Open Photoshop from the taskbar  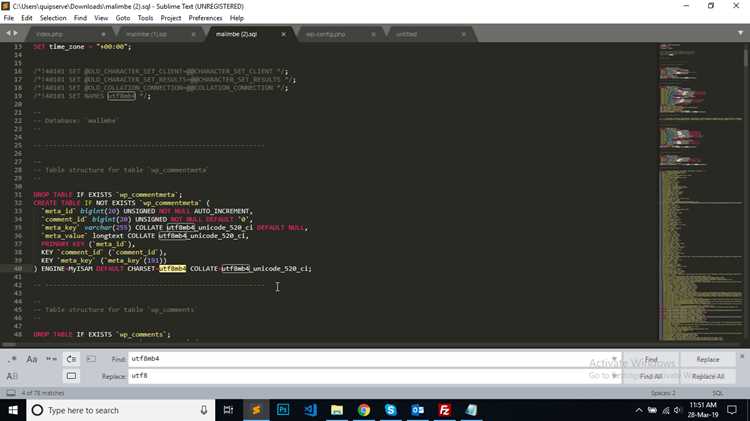click(x=283, y=410)
